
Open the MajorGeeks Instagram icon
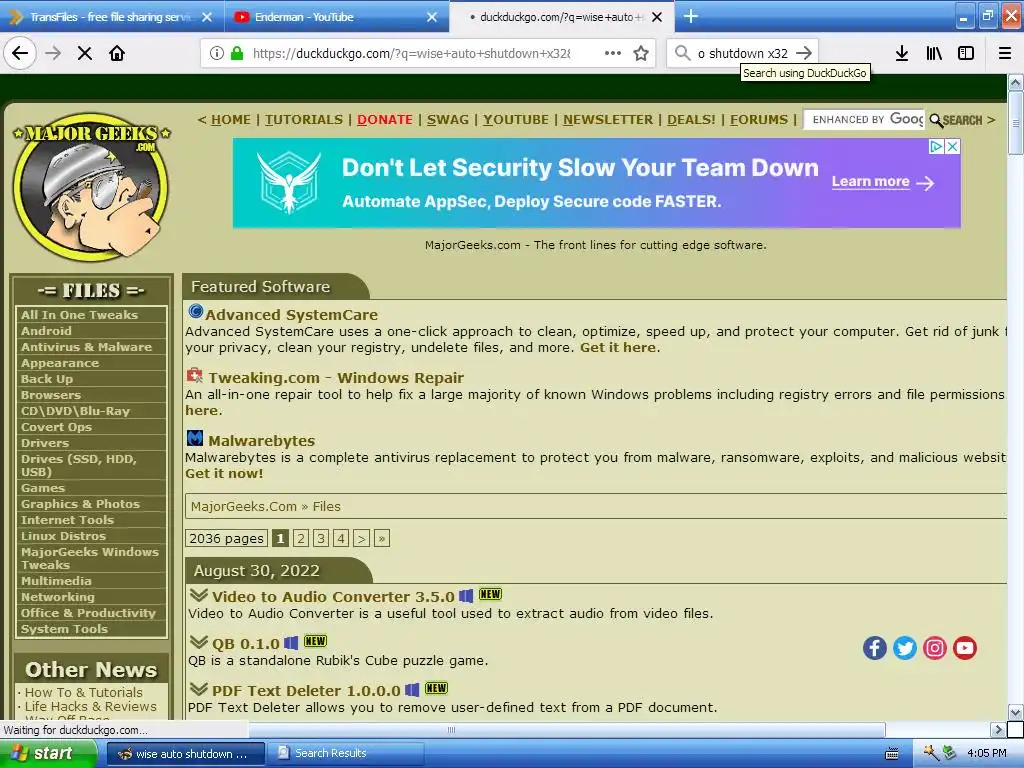pyautogui.click(x=935, y=648)
